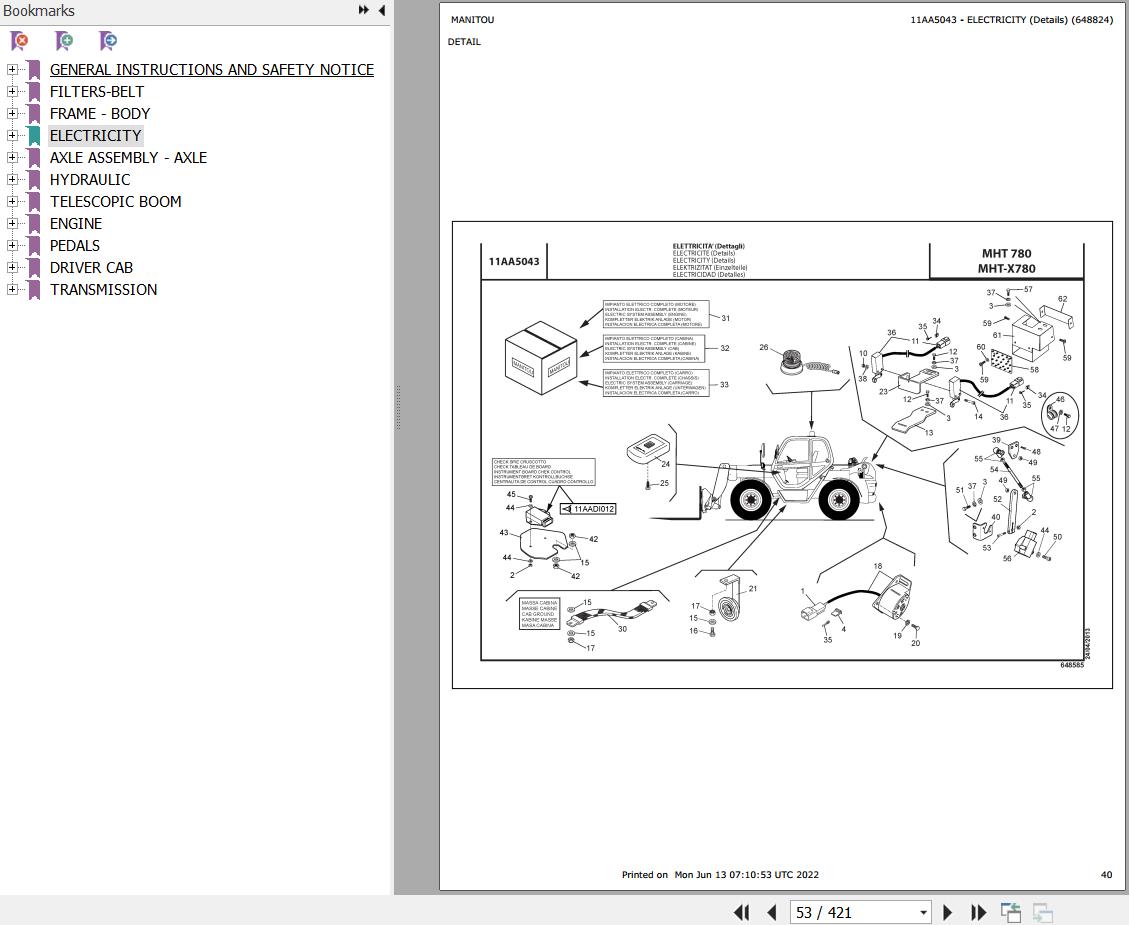Click the bookmark icon beside DRIVER CAB
The width and height of the screenshot is (1129, 925).
pyautogui.click(x=34, y=268)
